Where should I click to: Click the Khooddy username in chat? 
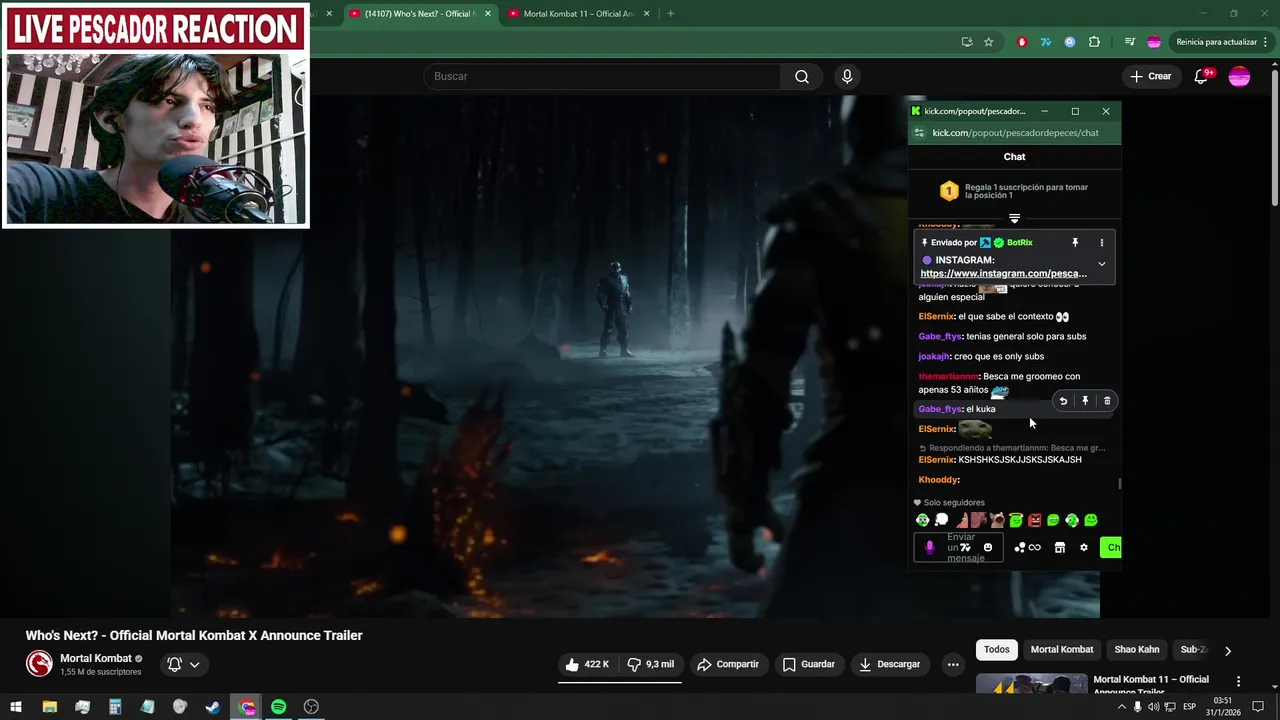click(x=938, y=480)
